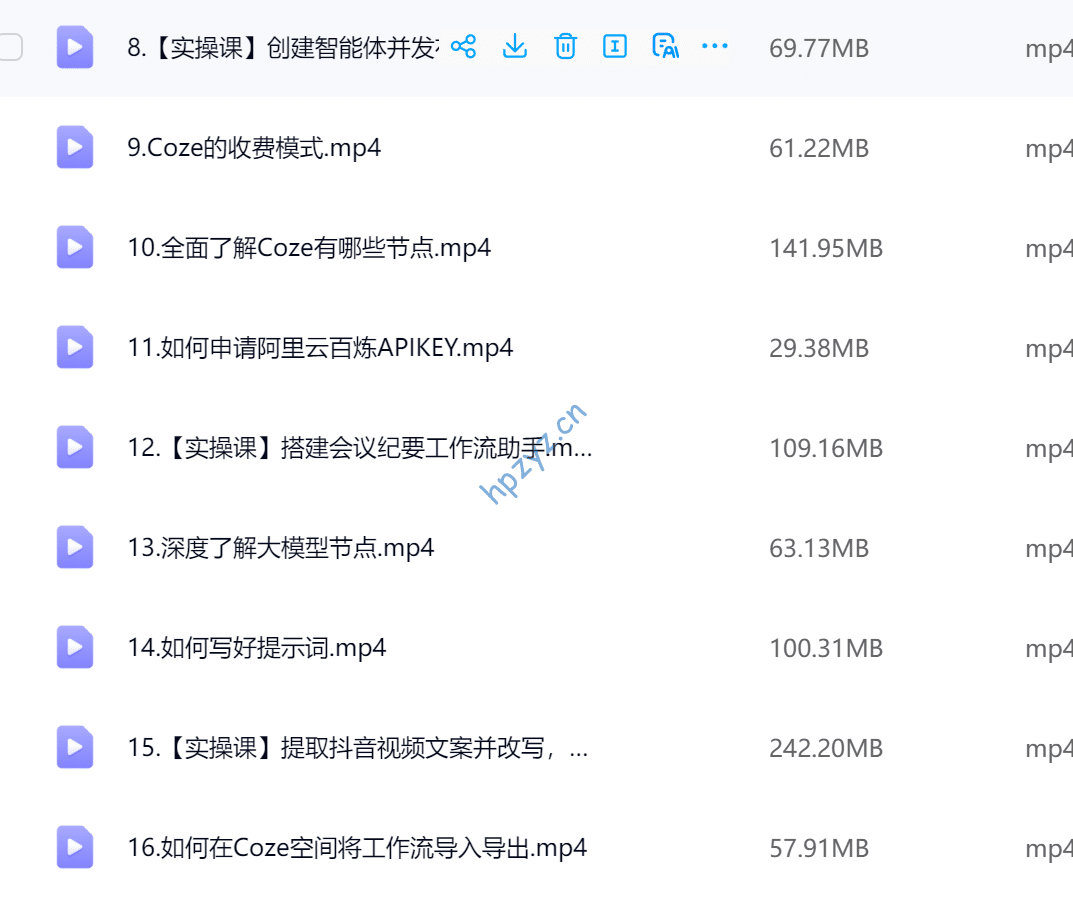Click the 141.95MB size of file 10
This screenshot has height=907, width=1073.
pos(826,248)
